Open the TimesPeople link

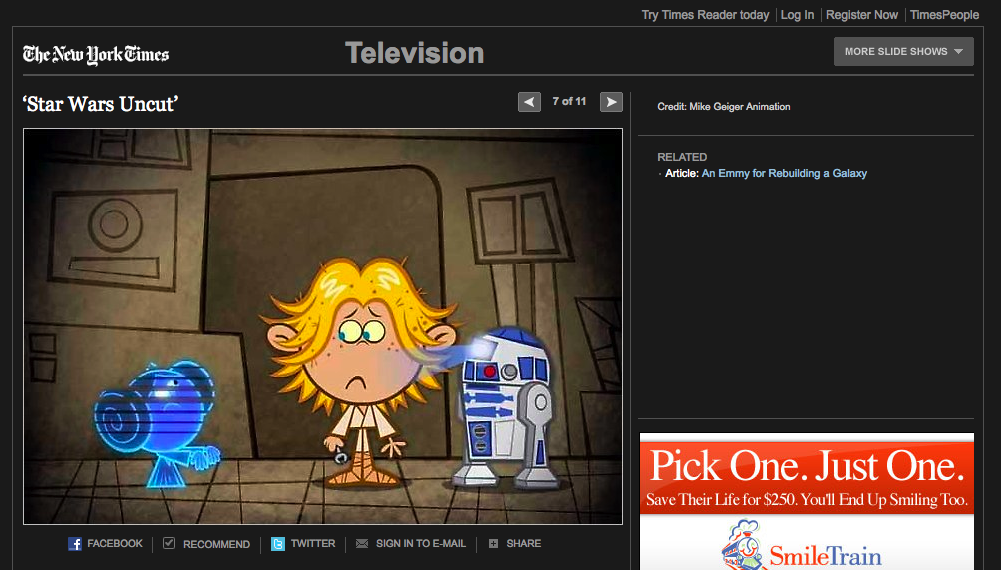point(944,15)
